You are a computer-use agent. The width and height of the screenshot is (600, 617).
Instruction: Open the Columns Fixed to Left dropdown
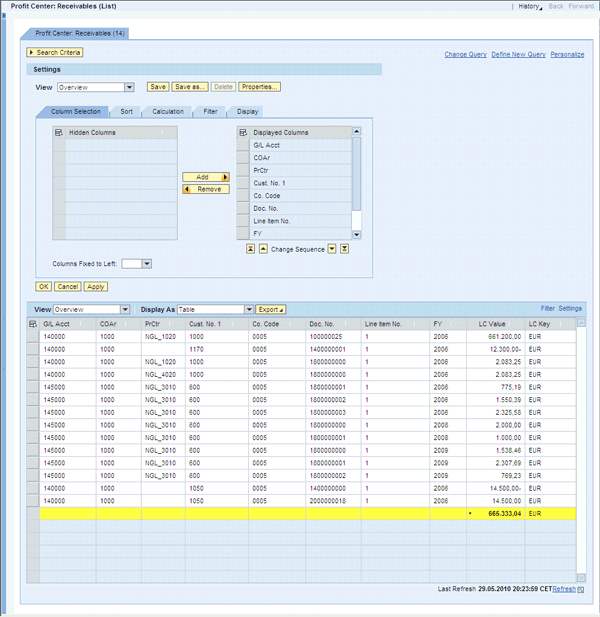146,264
